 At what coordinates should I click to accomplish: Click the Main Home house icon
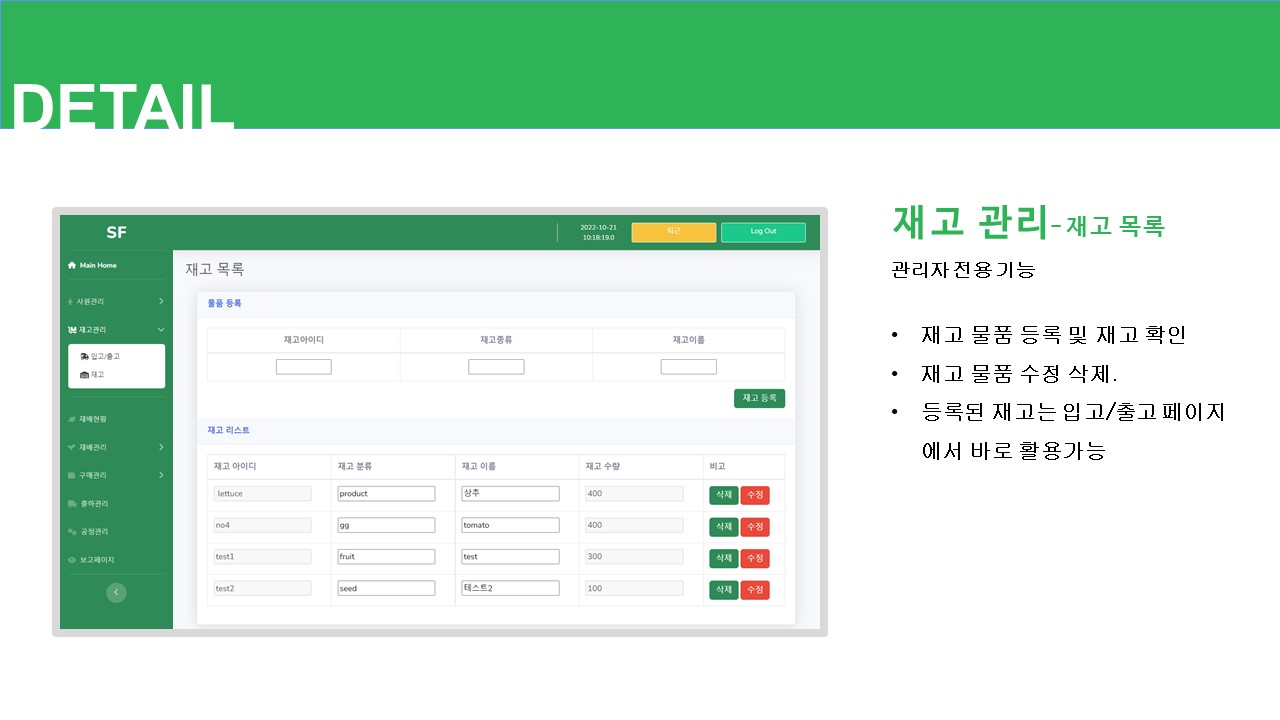pos(72,265)
